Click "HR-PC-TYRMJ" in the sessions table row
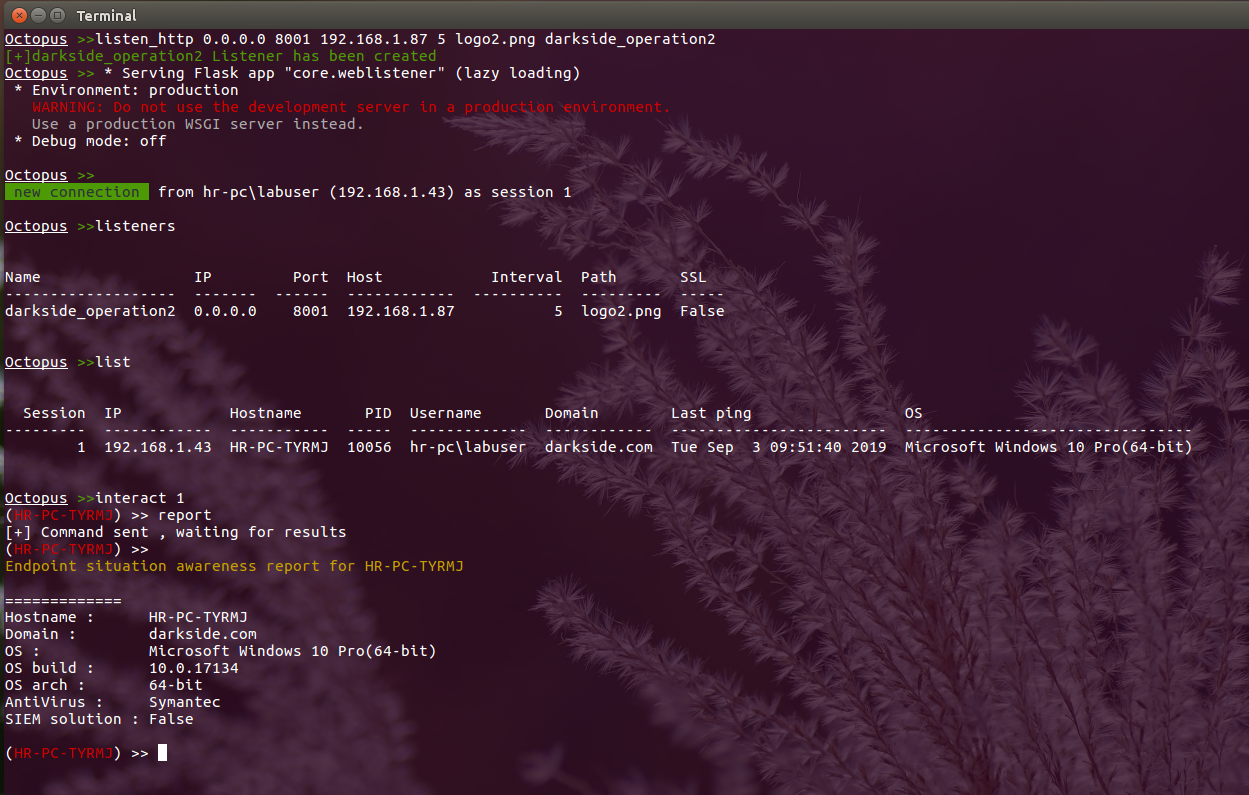Image resolution: width=1249 pixels, height=795 pixels. coord(279,447)
